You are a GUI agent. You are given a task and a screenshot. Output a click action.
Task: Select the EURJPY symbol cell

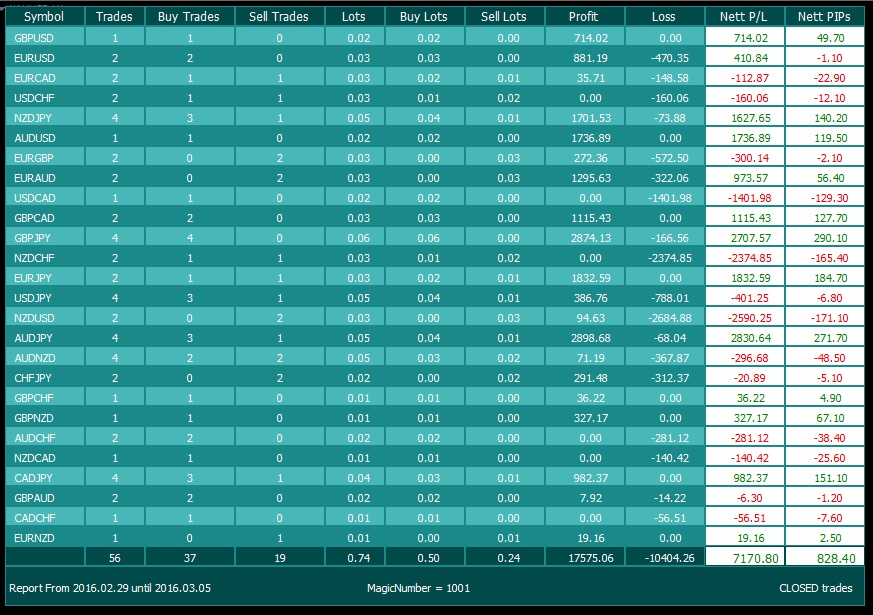[45, 278]
